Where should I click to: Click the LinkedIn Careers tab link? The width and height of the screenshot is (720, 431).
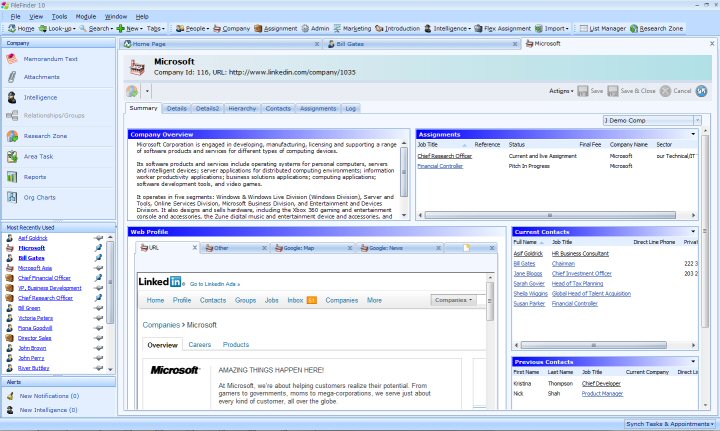click(200, 345)
